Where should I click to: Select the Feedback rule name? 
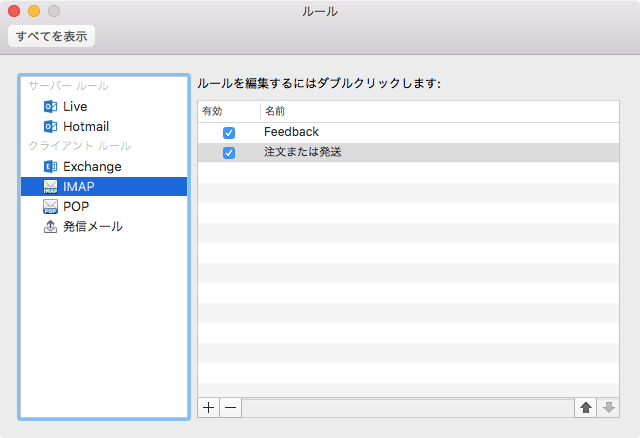291,132
